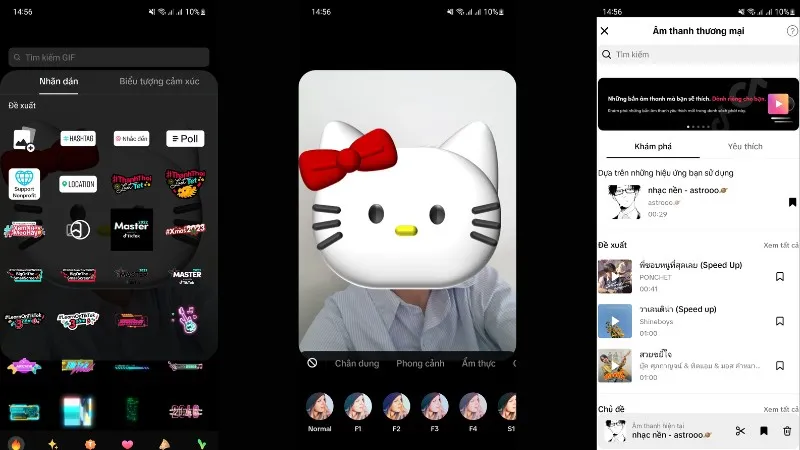Bookmark the PONCHET Speed Up track

(780, 276)
